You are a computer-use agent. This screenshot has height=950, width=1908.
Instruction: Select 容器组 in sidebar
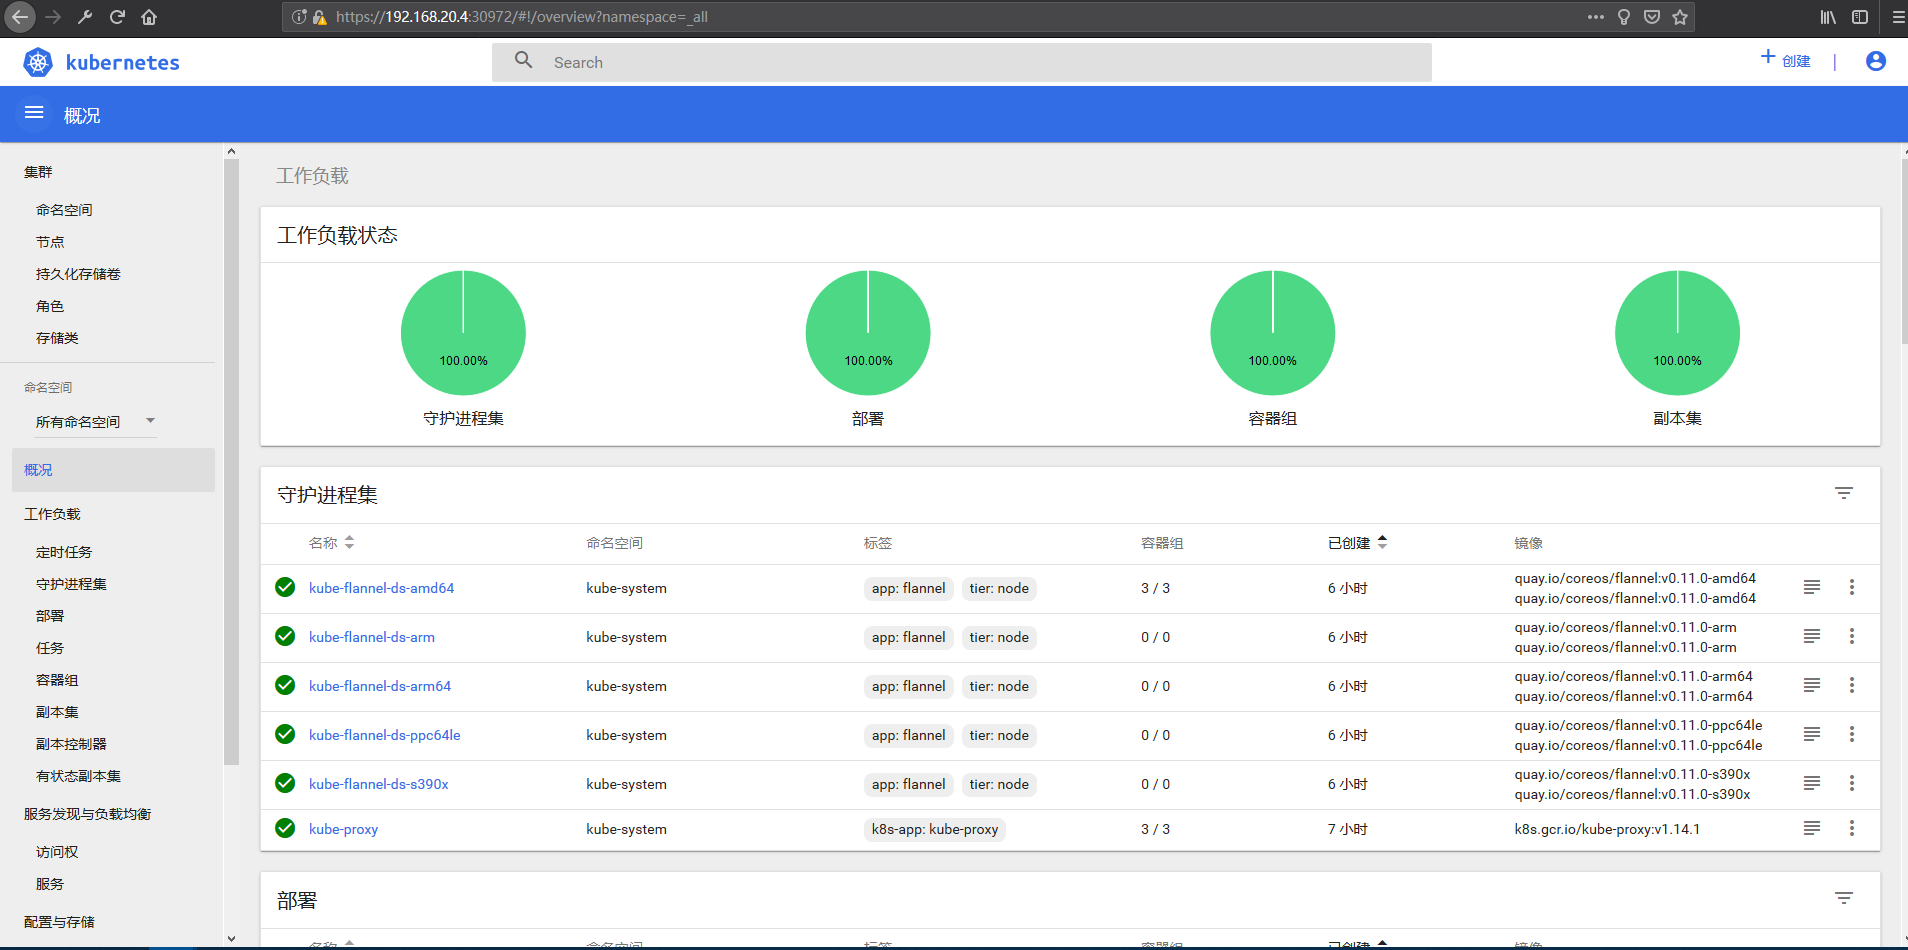(x=57, y=680)
